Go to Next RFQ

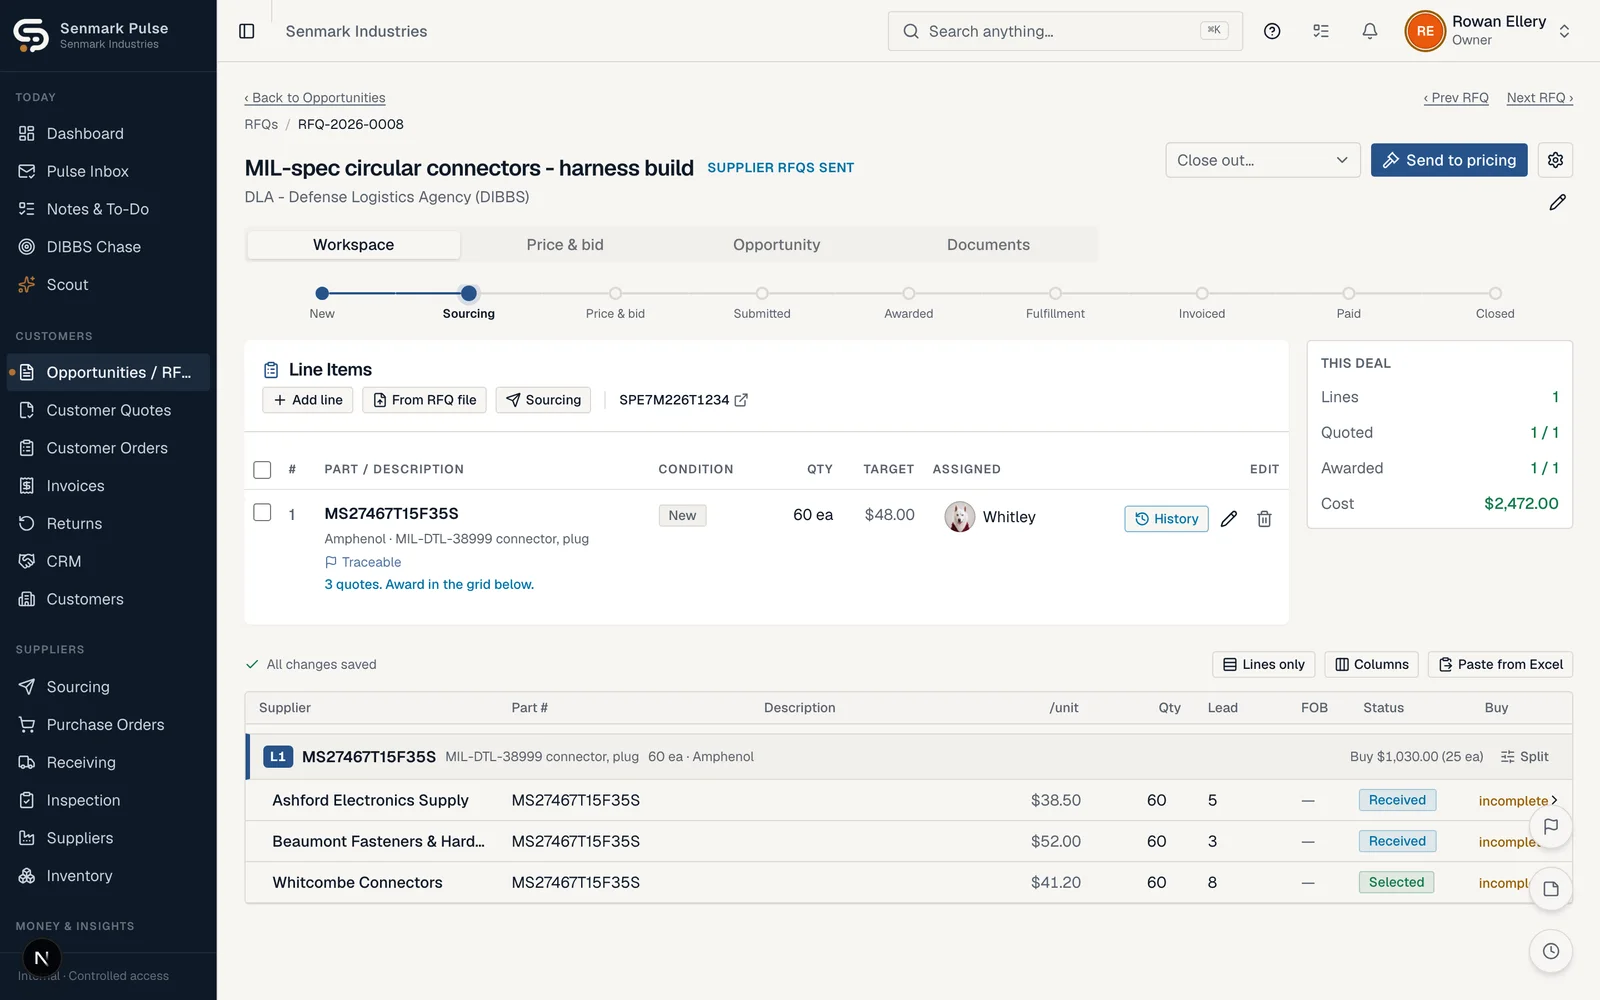[x=1540, y=98]
